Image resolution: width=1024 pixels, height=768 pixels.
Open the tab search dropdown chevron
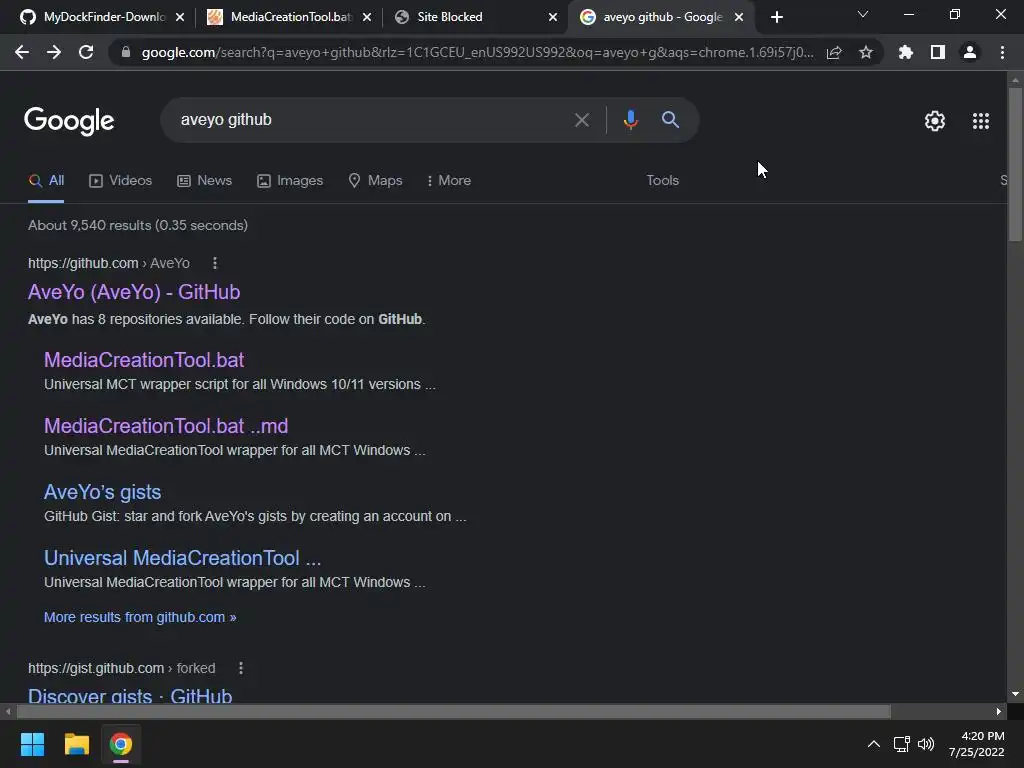(863, 14)
